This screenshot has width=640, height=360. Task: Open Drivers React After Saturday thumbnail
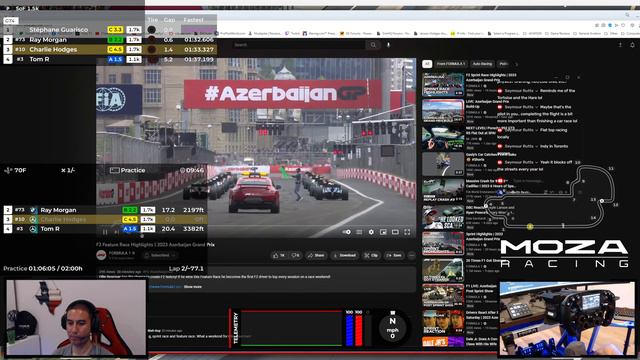[443, 322]
